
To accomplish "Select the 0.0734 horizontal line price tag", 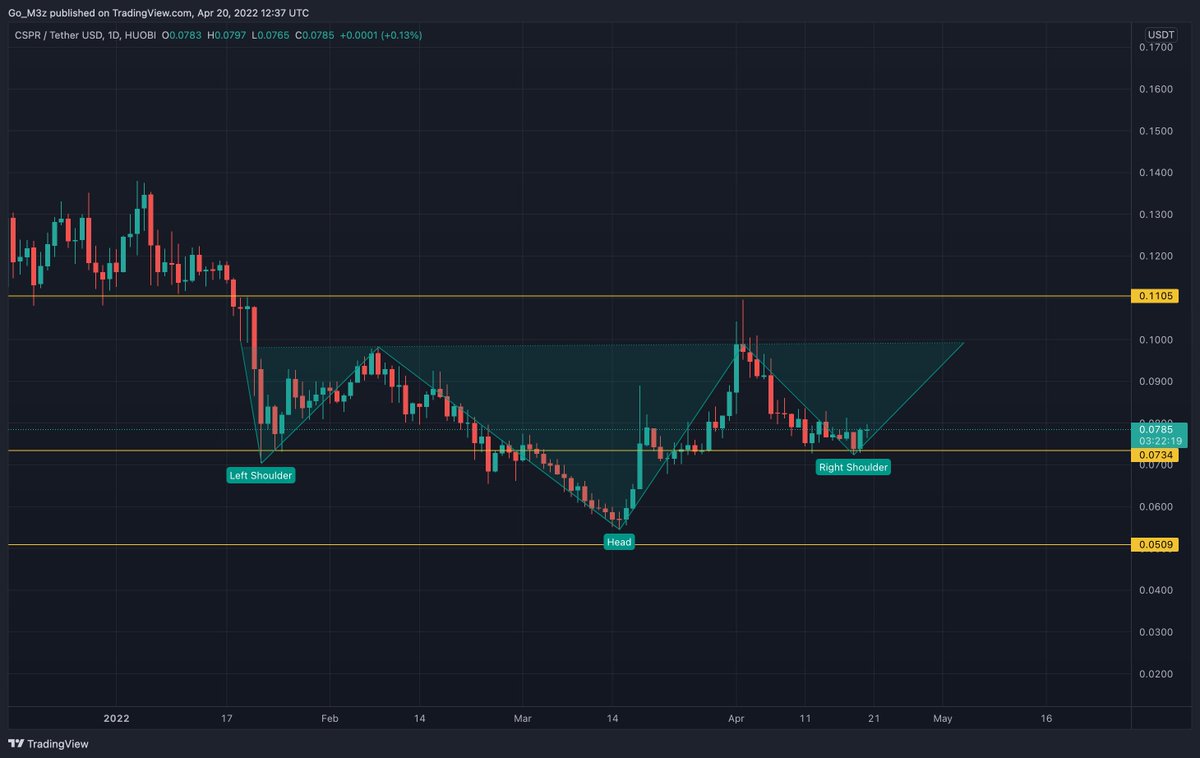I will [x=1155, y=455].
